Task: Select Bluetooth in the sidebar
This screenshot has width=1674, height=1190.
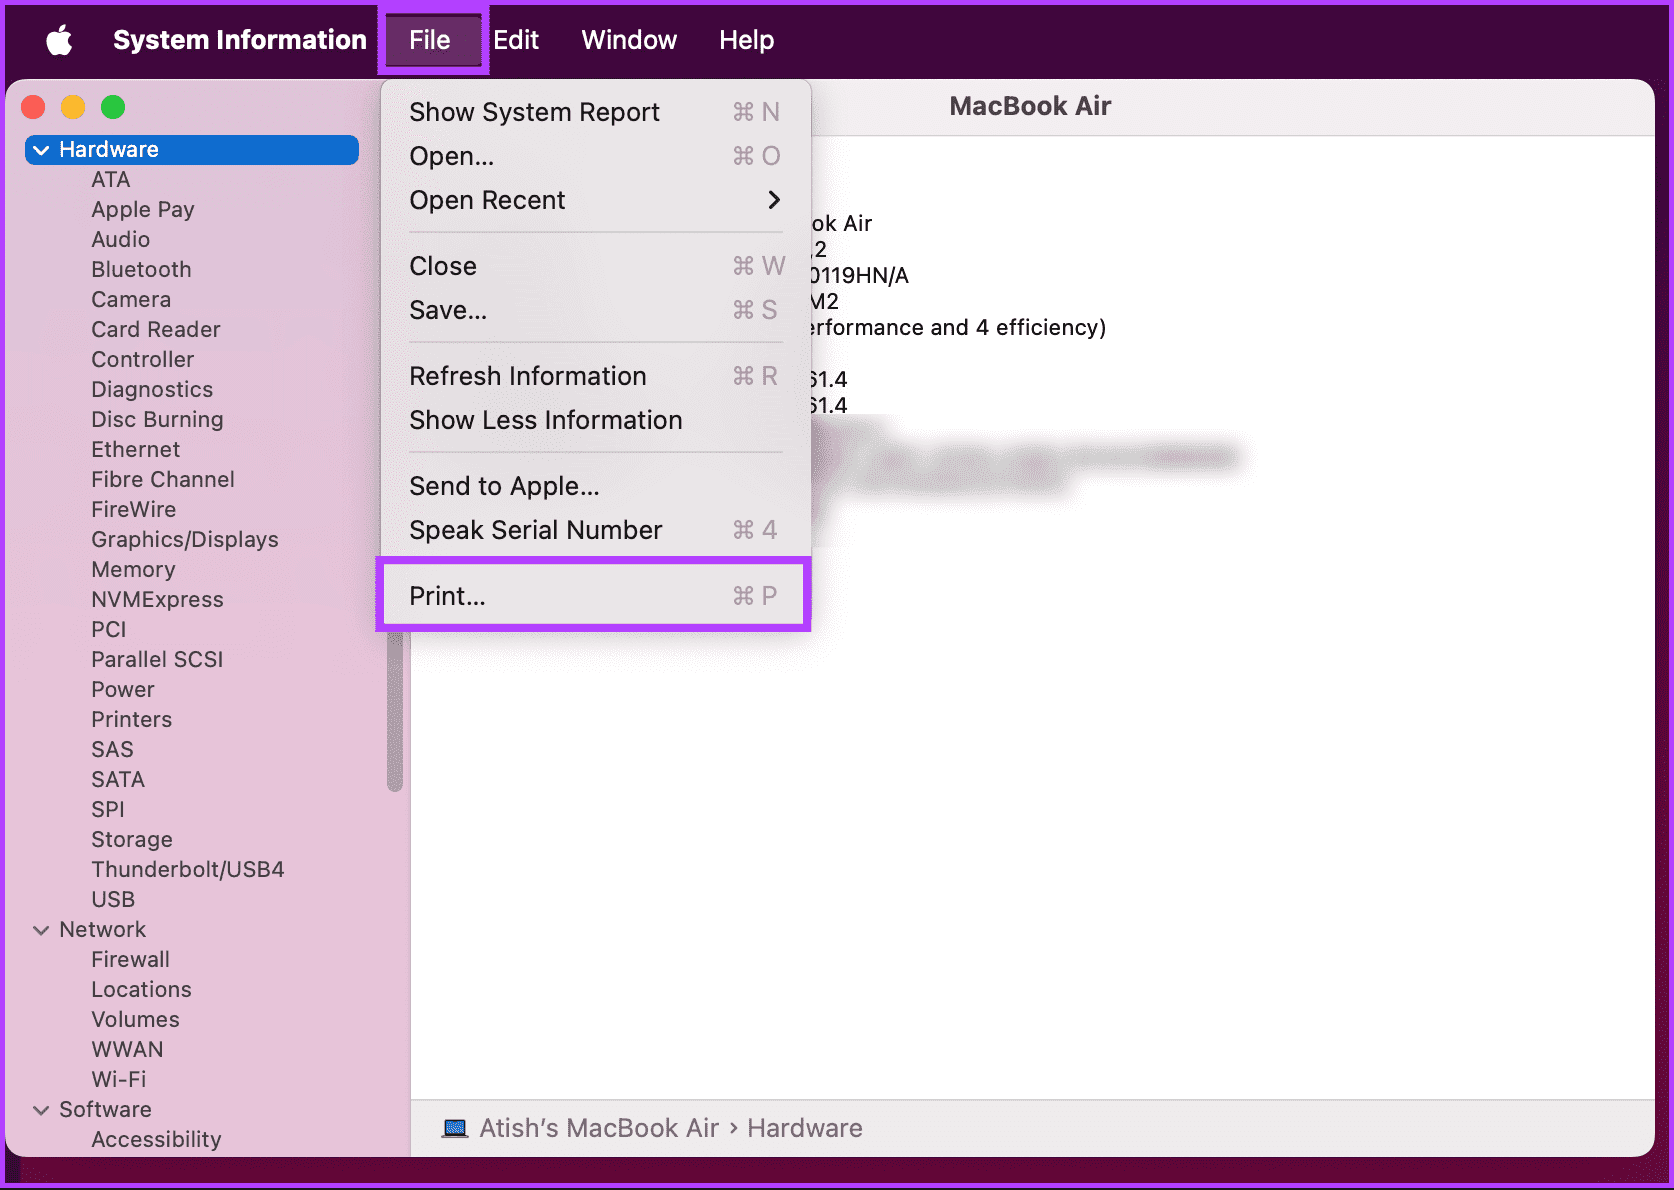Action: click(141, 270)
